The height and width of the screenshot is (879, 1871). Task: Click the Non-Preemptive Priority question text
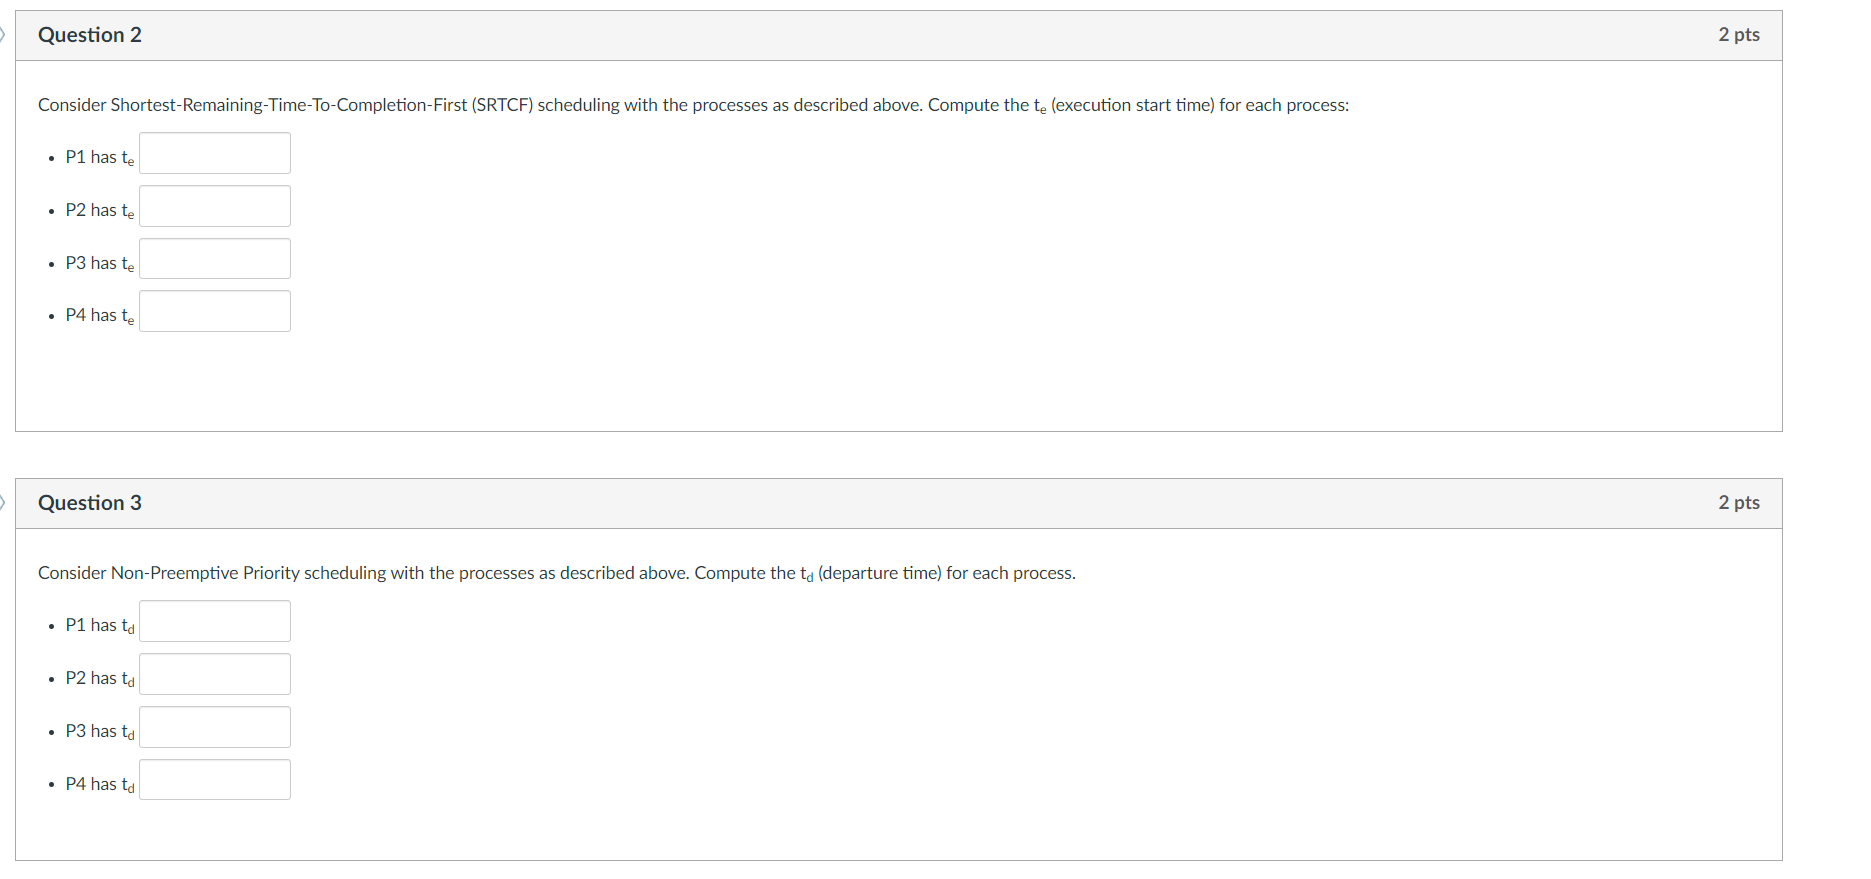557,573
